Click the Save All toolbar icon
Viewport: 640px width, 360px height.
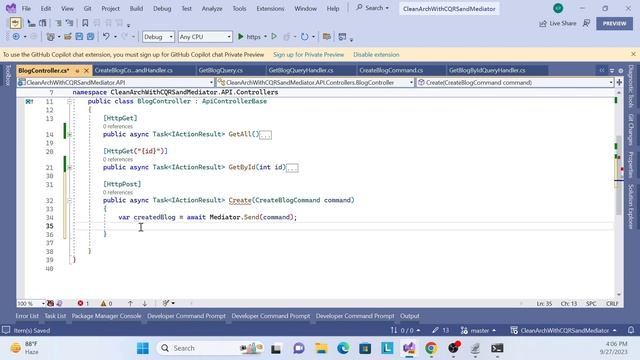(x=90, y=37)
